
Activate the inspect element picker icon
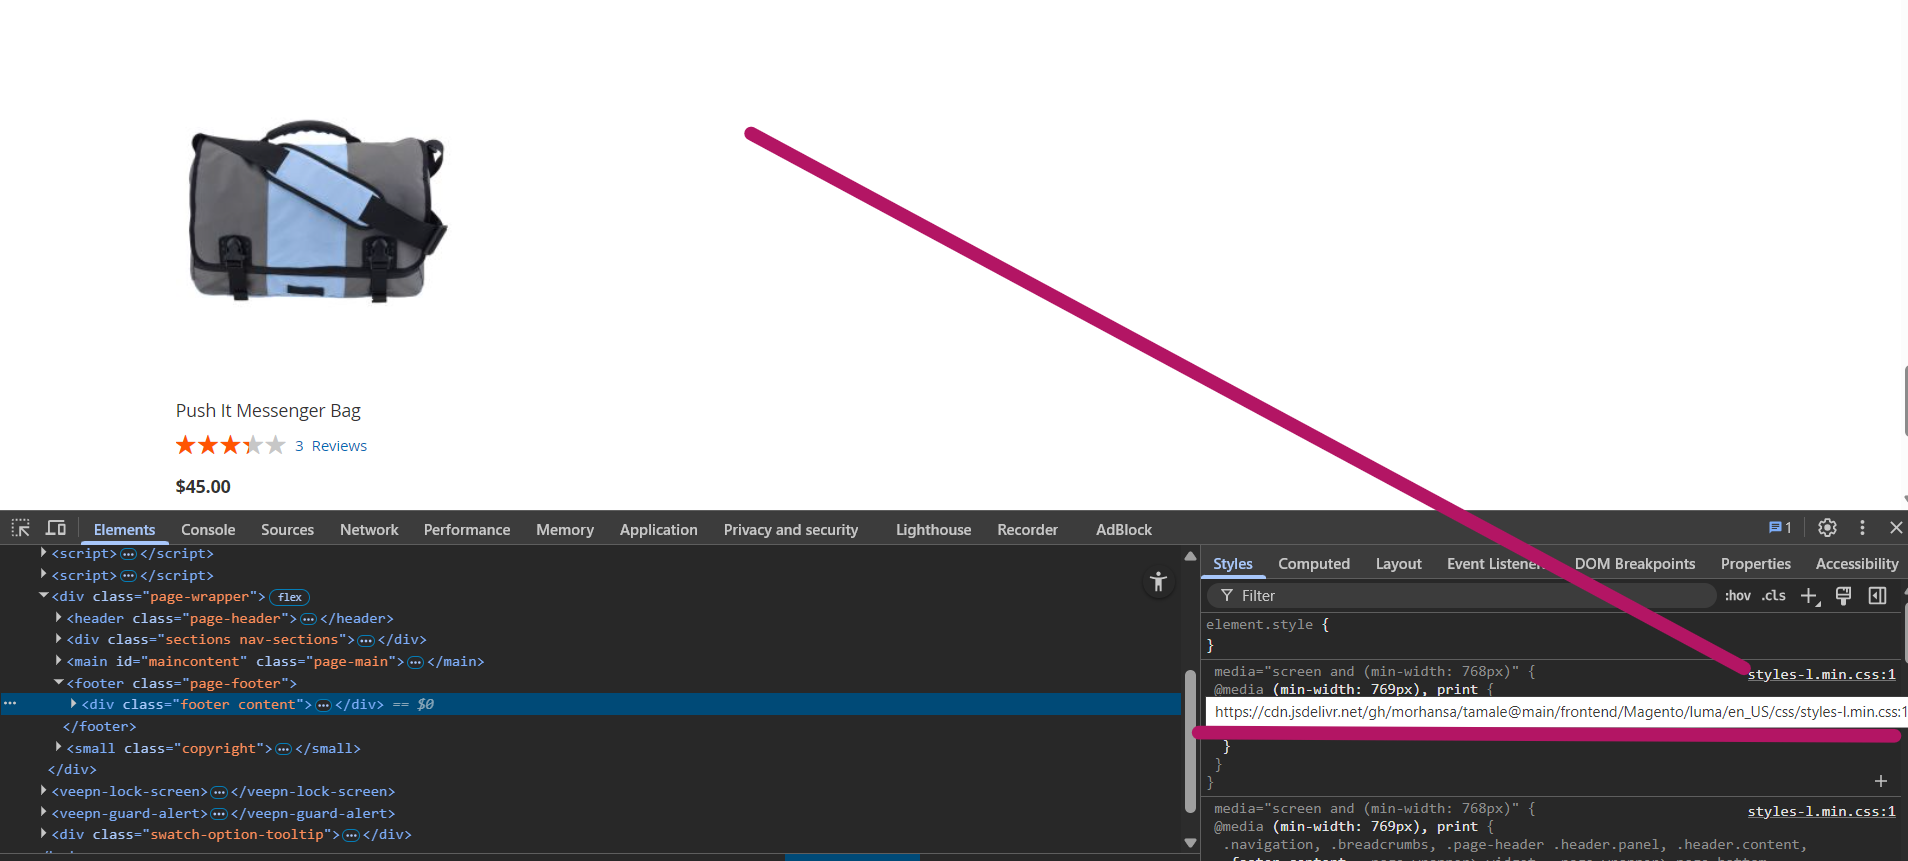20,528
